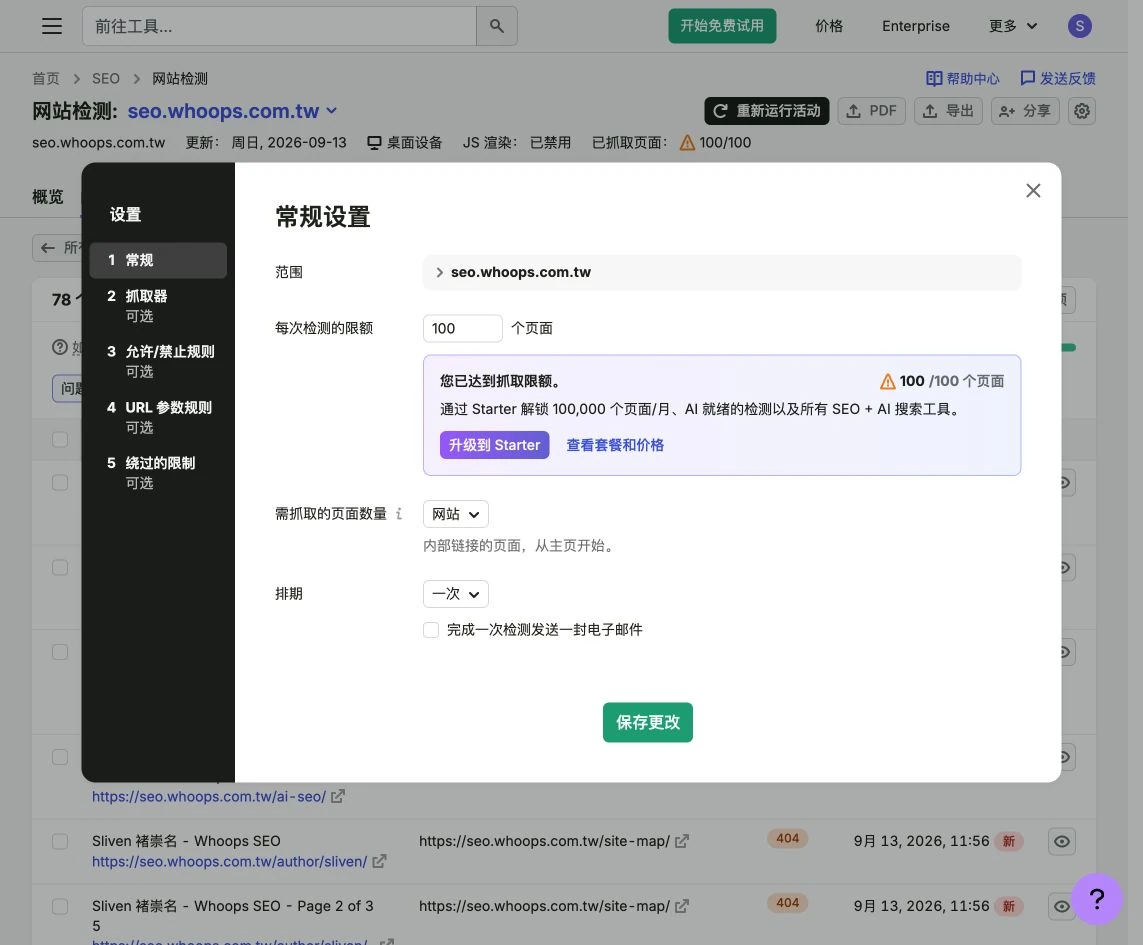Click info icon beside 需抓取的页面数量
Screen dimensions: 1143x945
pyautogui.click(x=399, y=513)
